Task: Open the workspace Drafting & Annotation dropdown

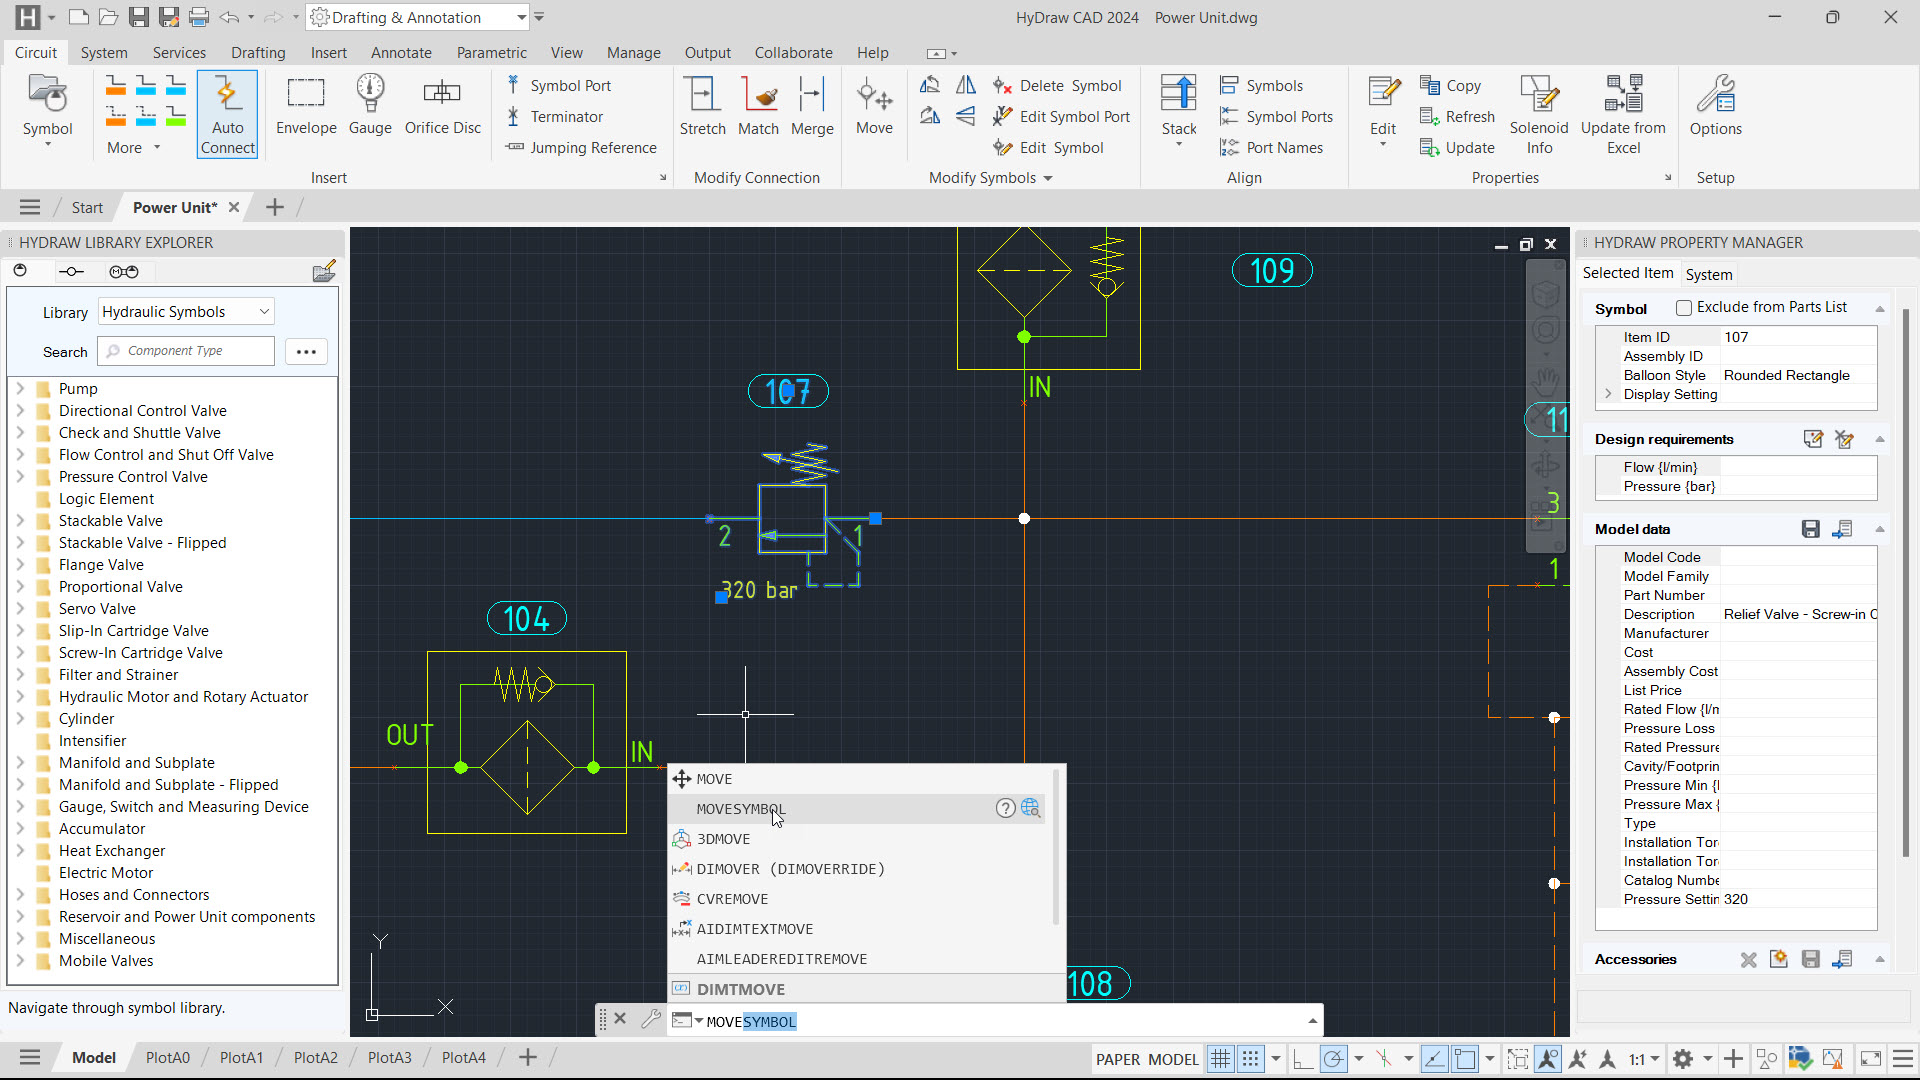Action: click(418, 17)
